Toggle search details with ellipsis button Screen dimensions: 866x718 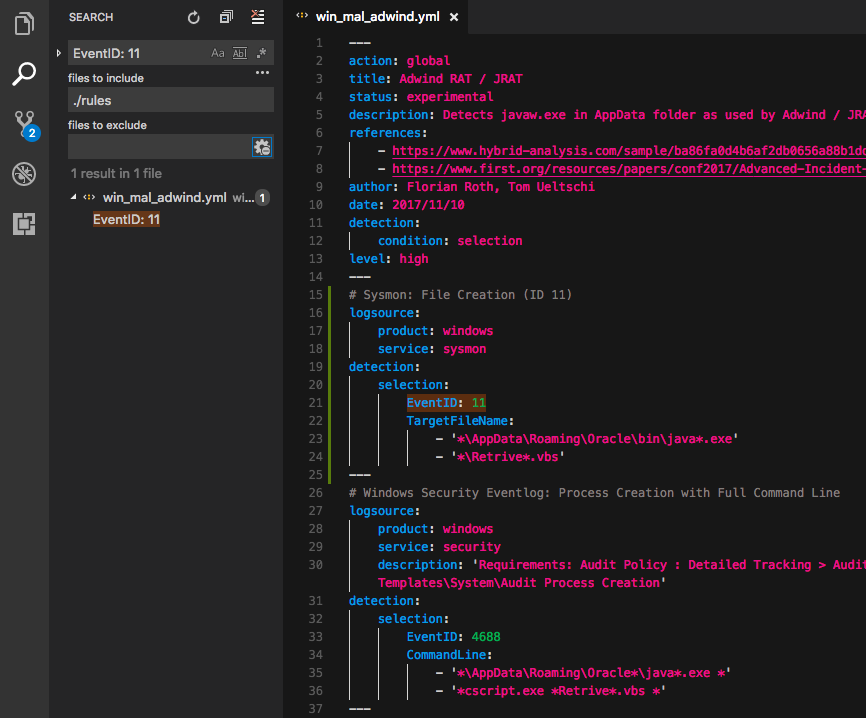pos(262,73)
